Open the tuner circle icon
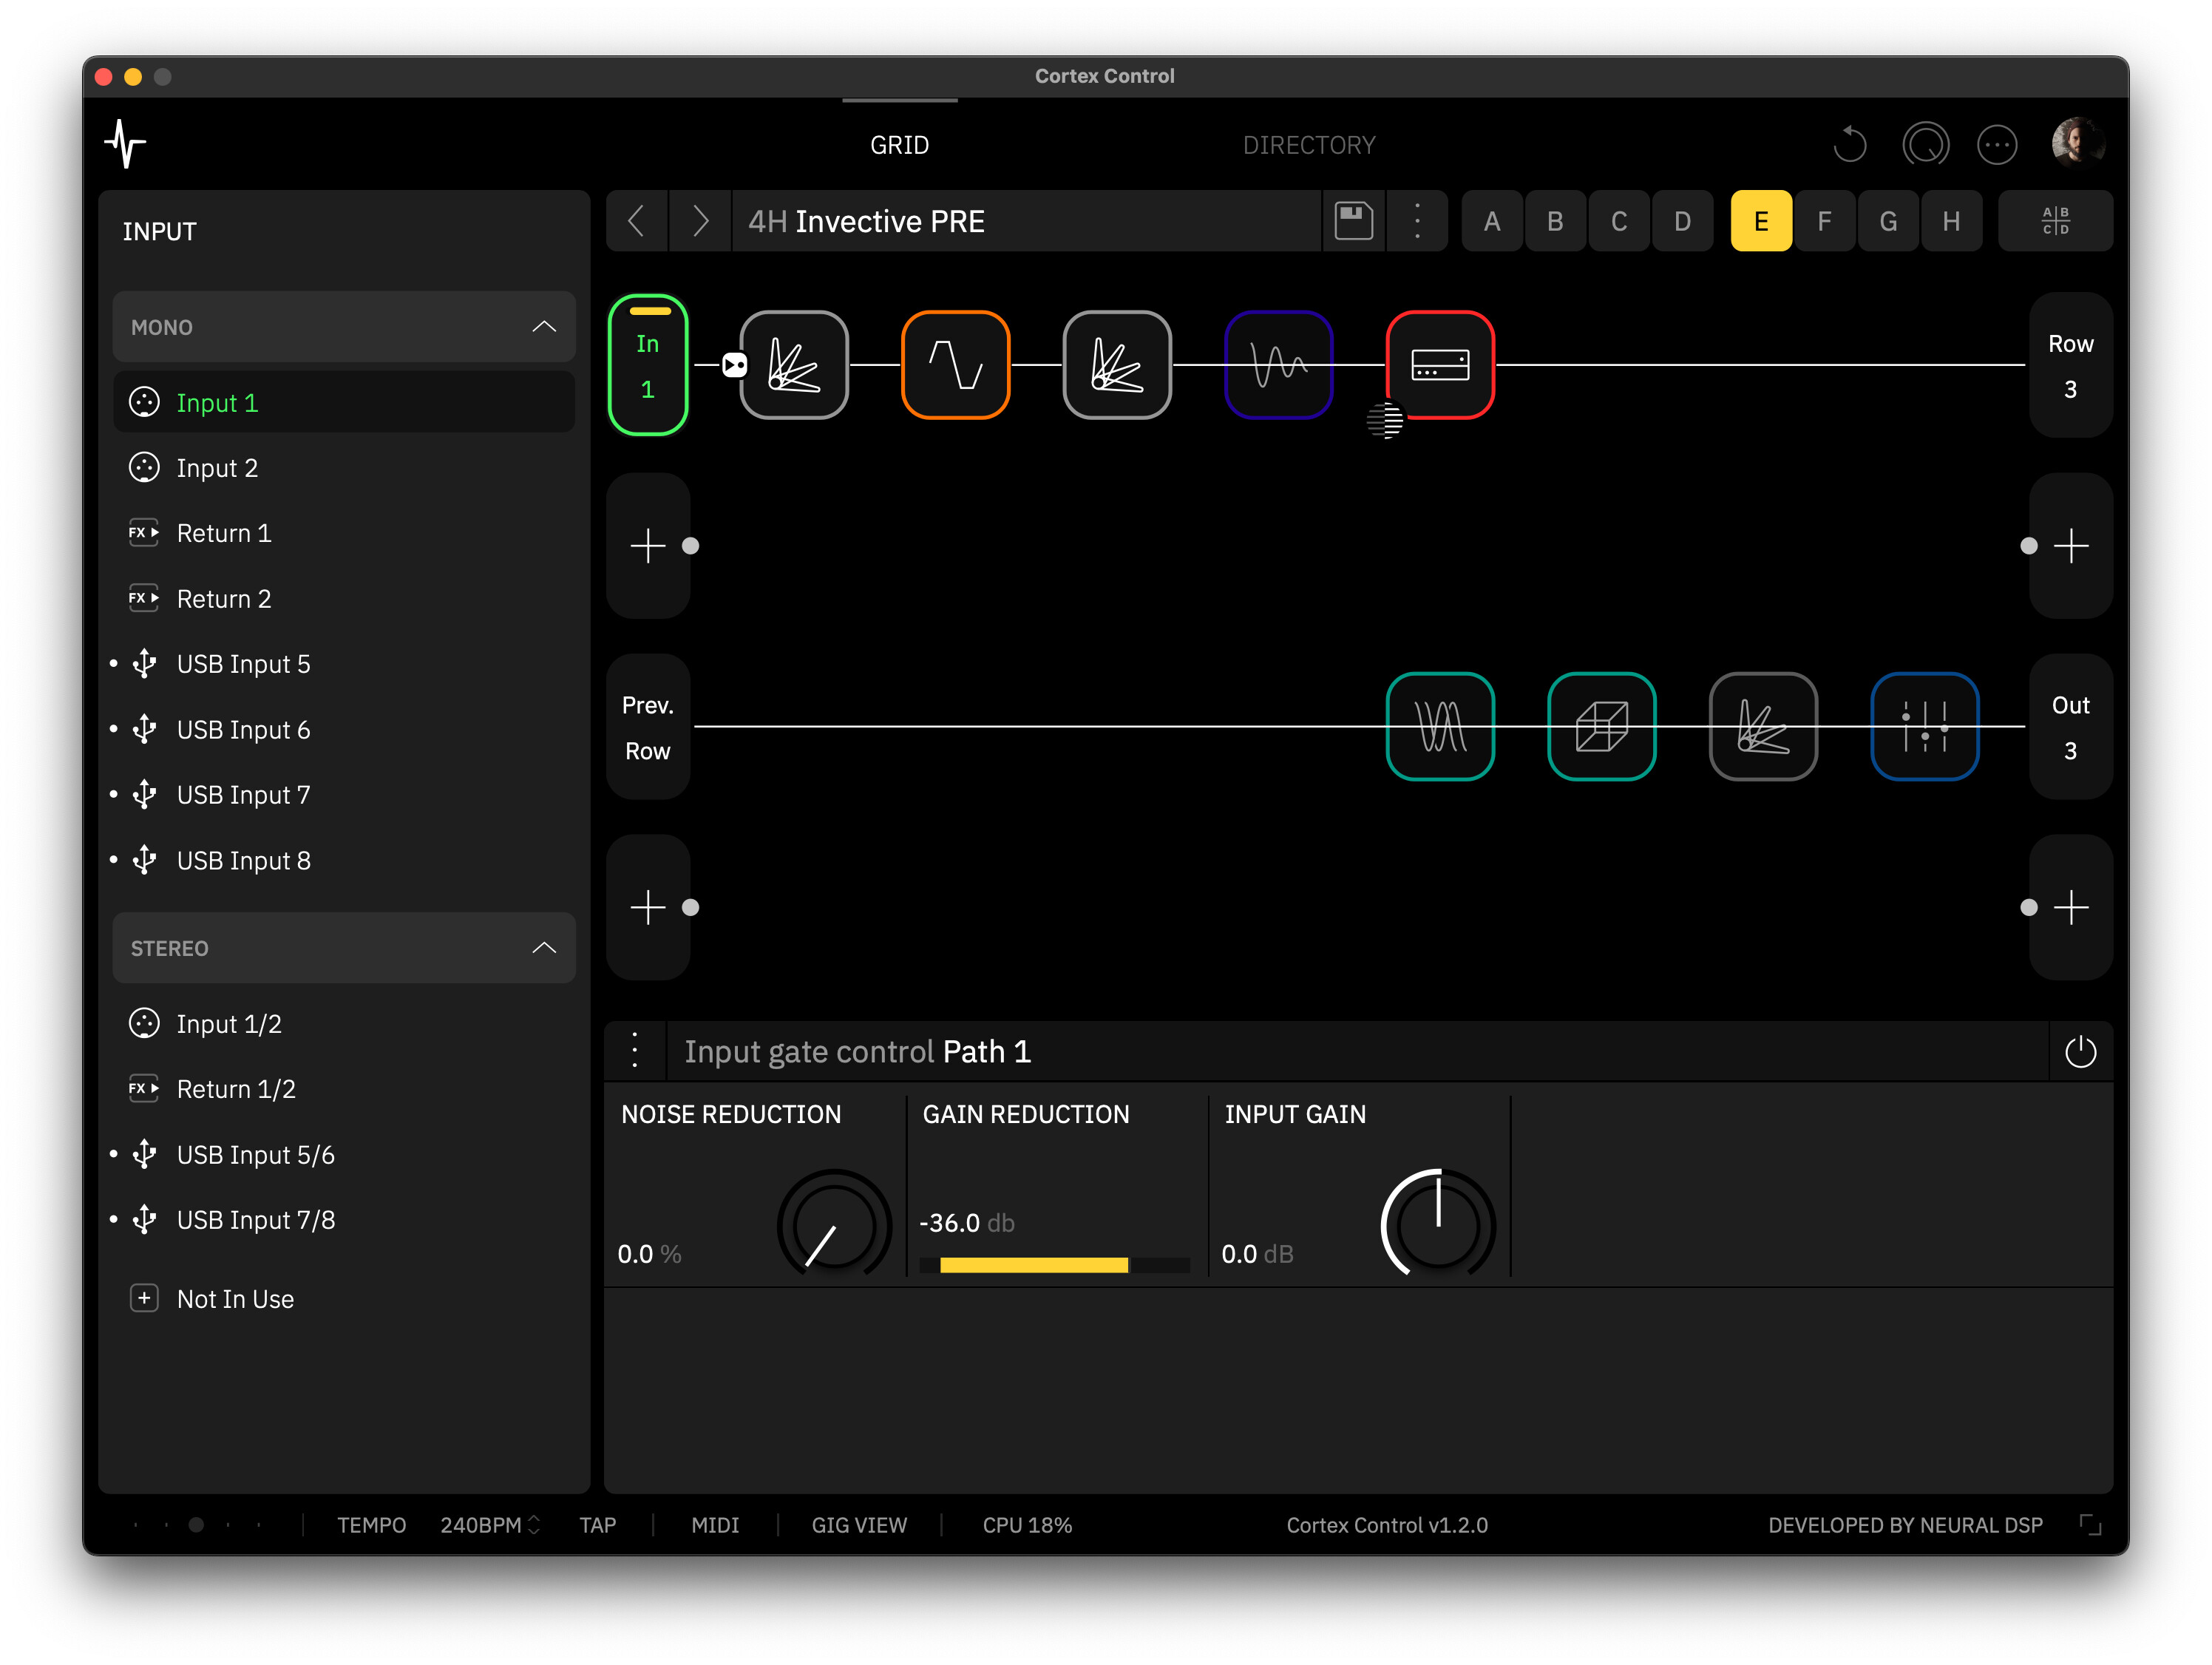Screen dimensions: 2212x1665 click(x=1925, y=144)
